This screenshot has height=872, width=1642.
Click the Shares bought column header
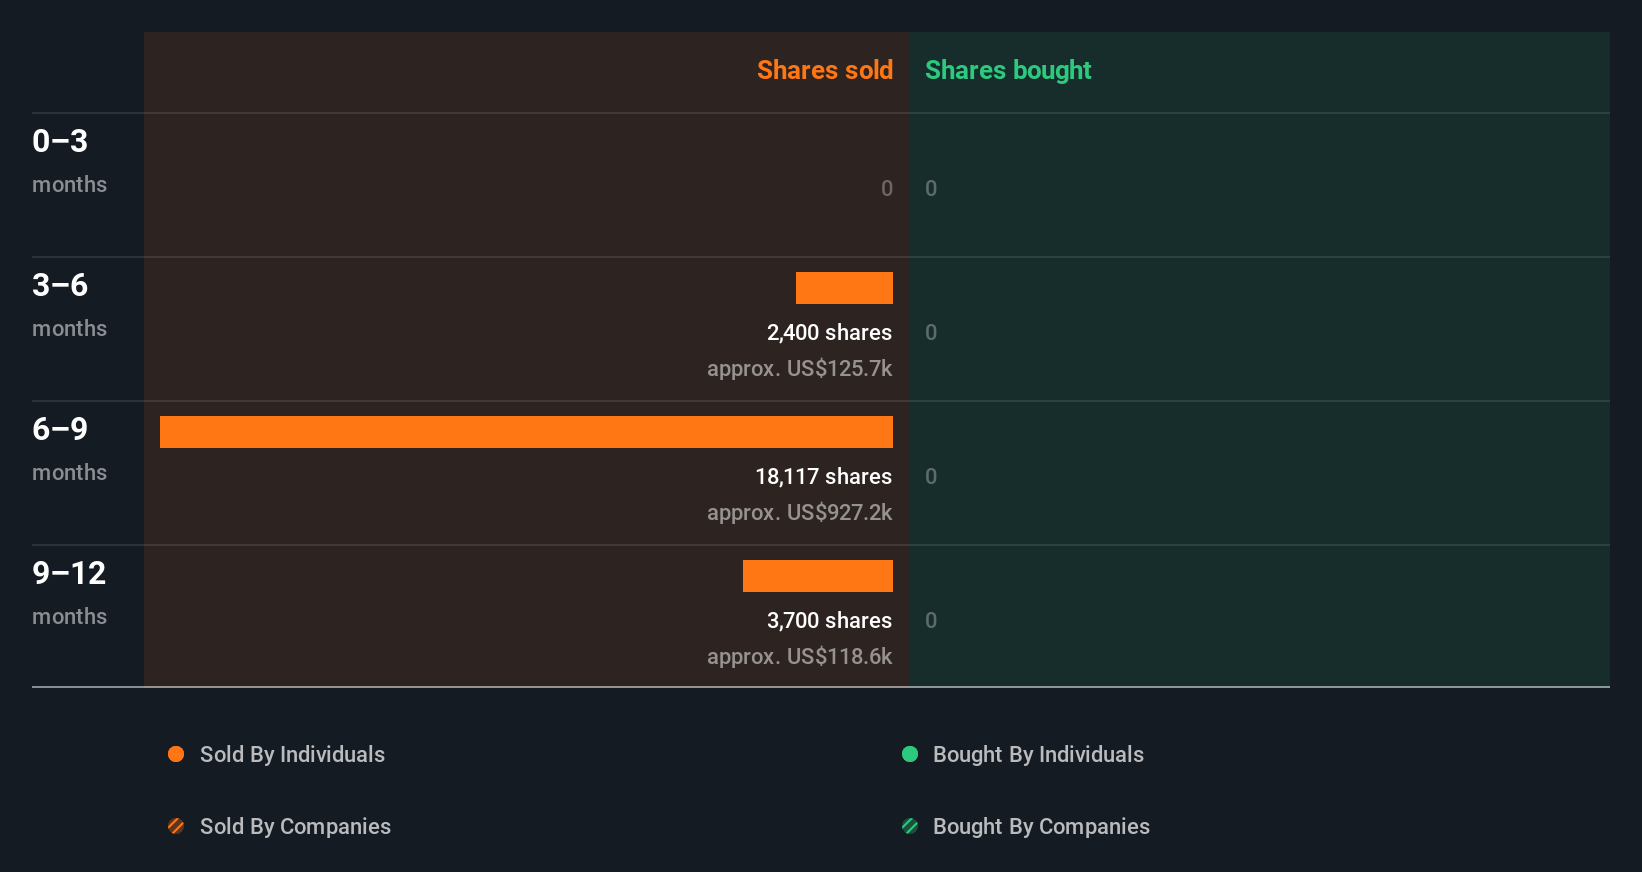(1008, 70)
